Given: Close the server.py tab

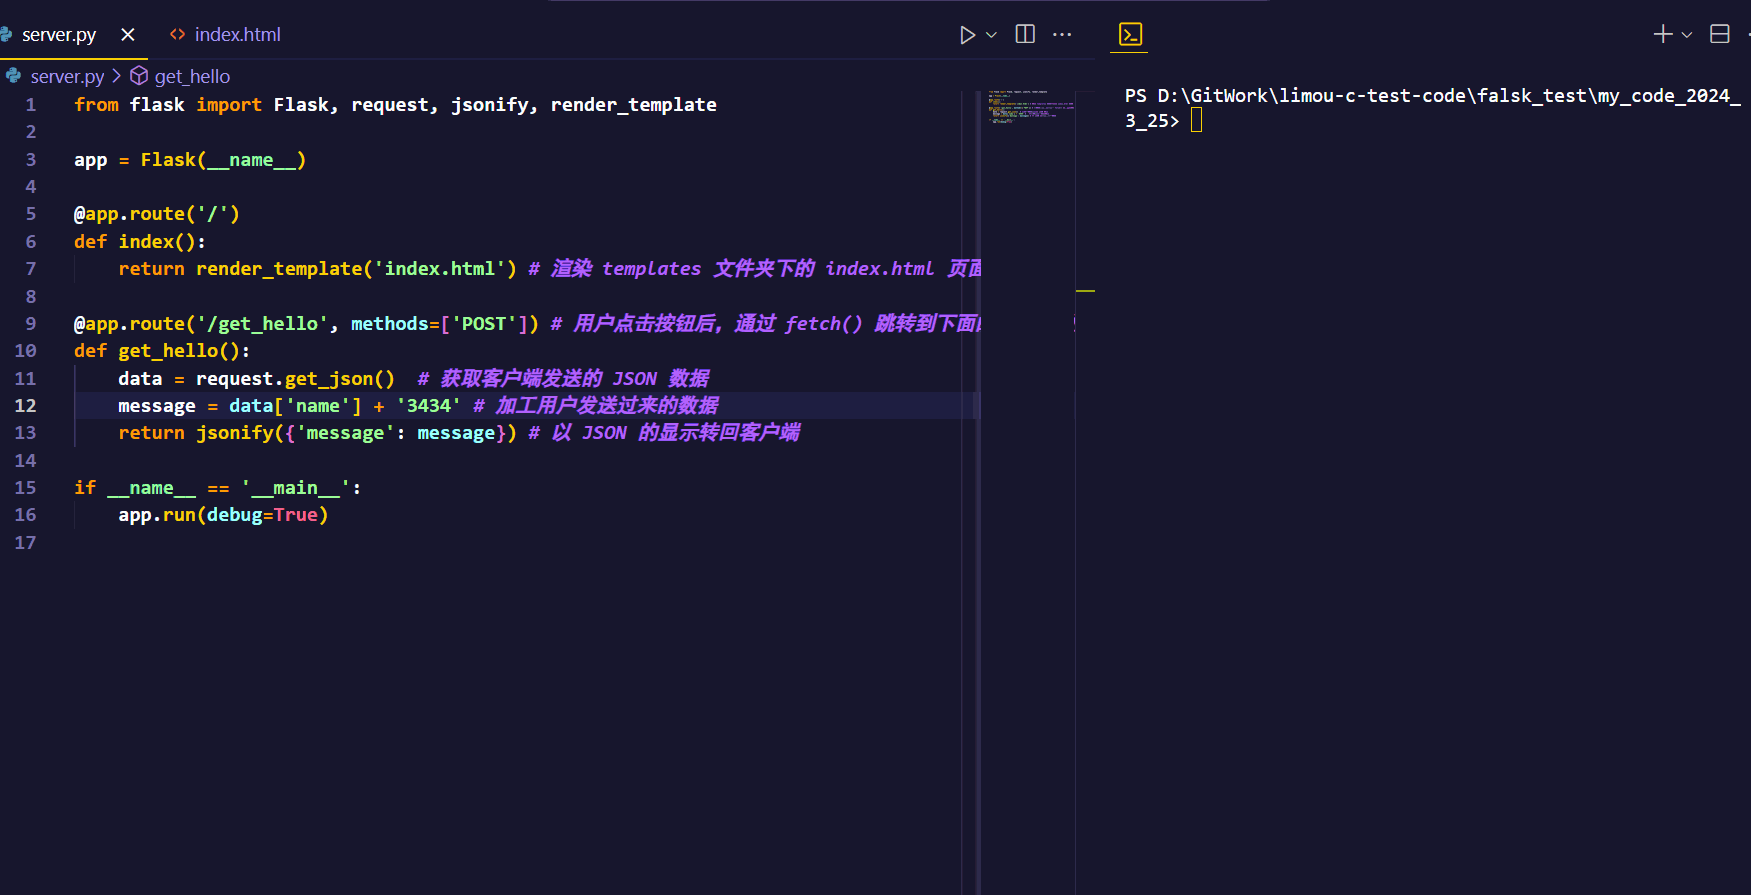Looking at the screenshot, I should 128,35.
